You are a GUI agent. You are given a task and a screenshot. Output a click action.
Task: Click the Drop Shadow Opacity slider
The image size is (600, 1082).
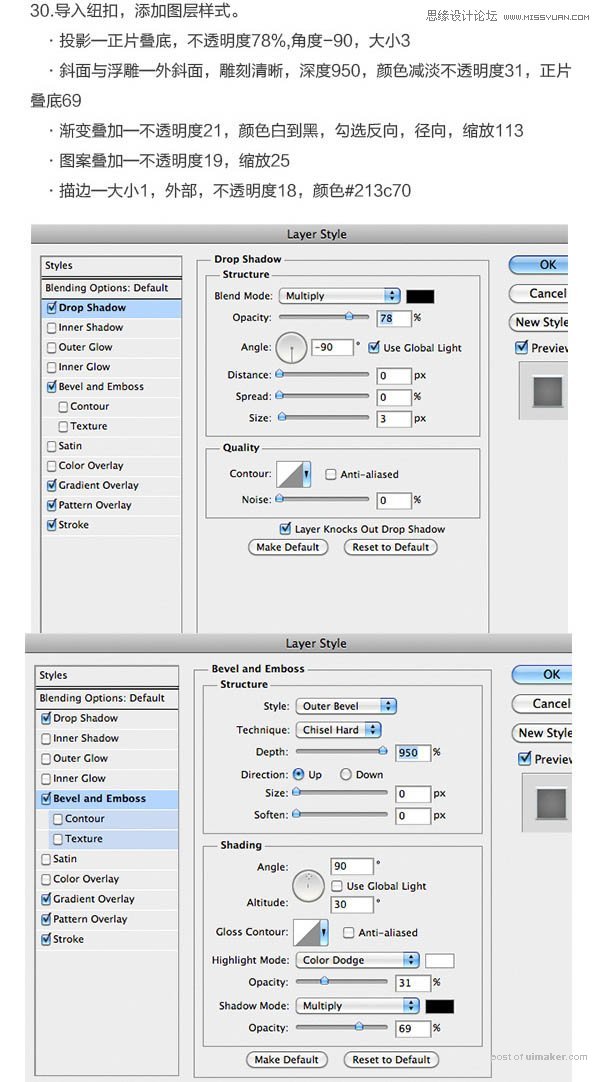coord(323,317)
